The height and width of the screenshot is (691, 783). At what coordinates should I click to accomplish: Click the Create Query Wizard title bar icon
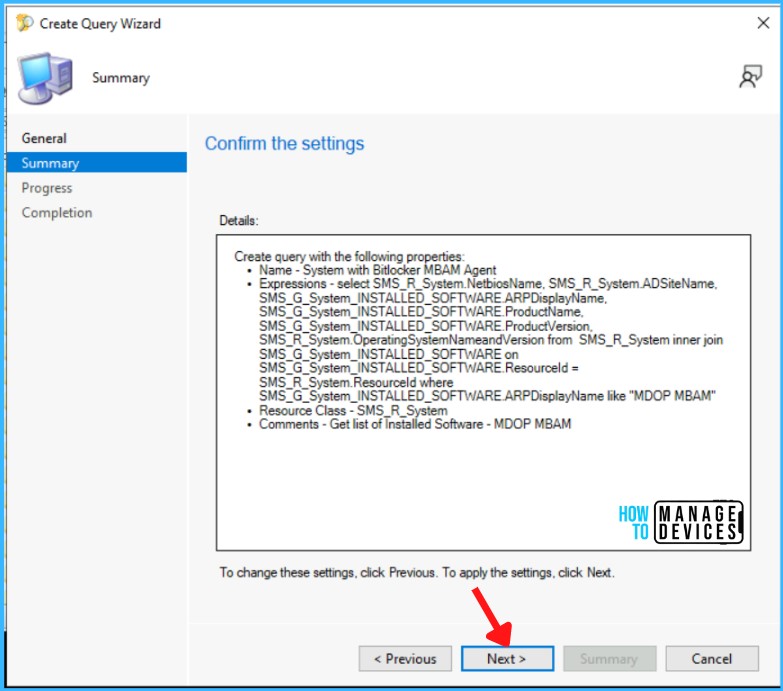(x=24, y=23)
